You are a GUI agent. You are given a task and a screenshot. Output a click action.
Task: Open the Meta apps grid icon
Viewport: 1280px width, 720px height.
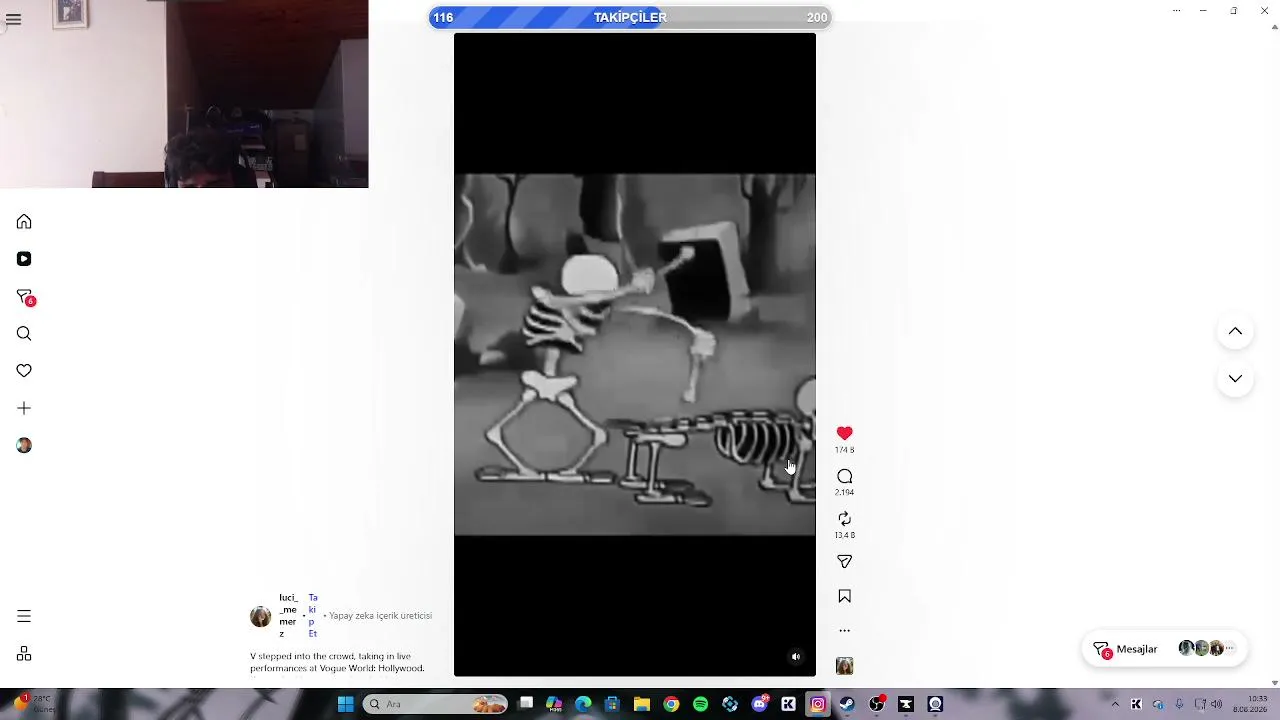click(24, 654)
